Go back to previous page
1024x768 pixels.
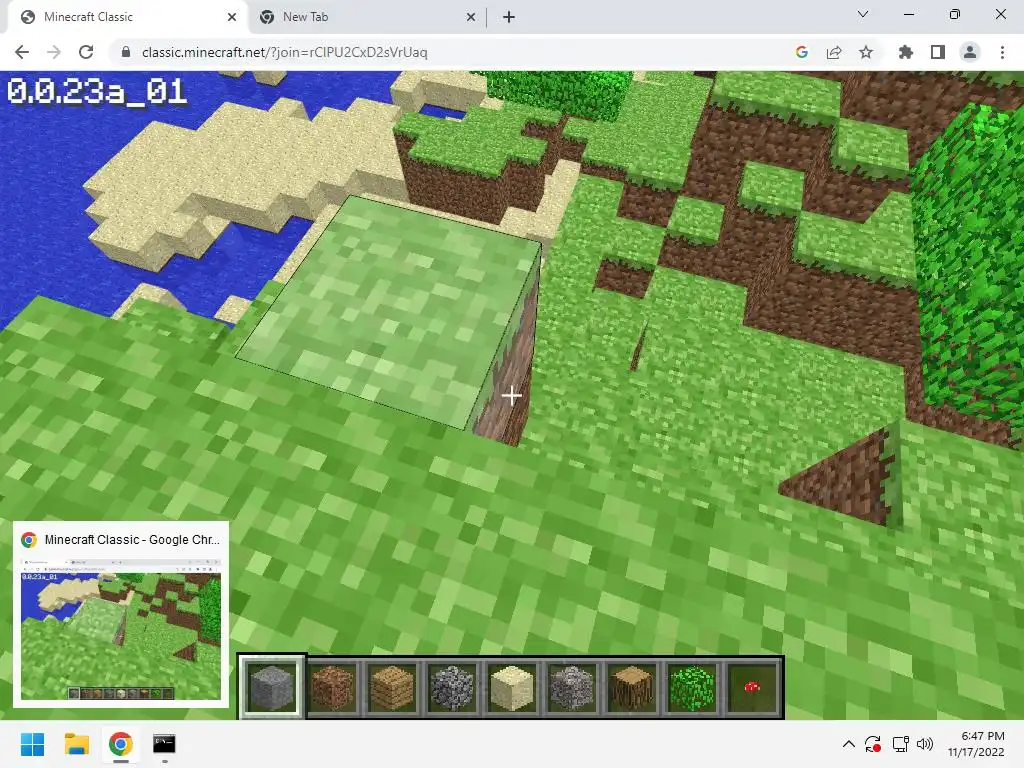[x=22, y=52]
